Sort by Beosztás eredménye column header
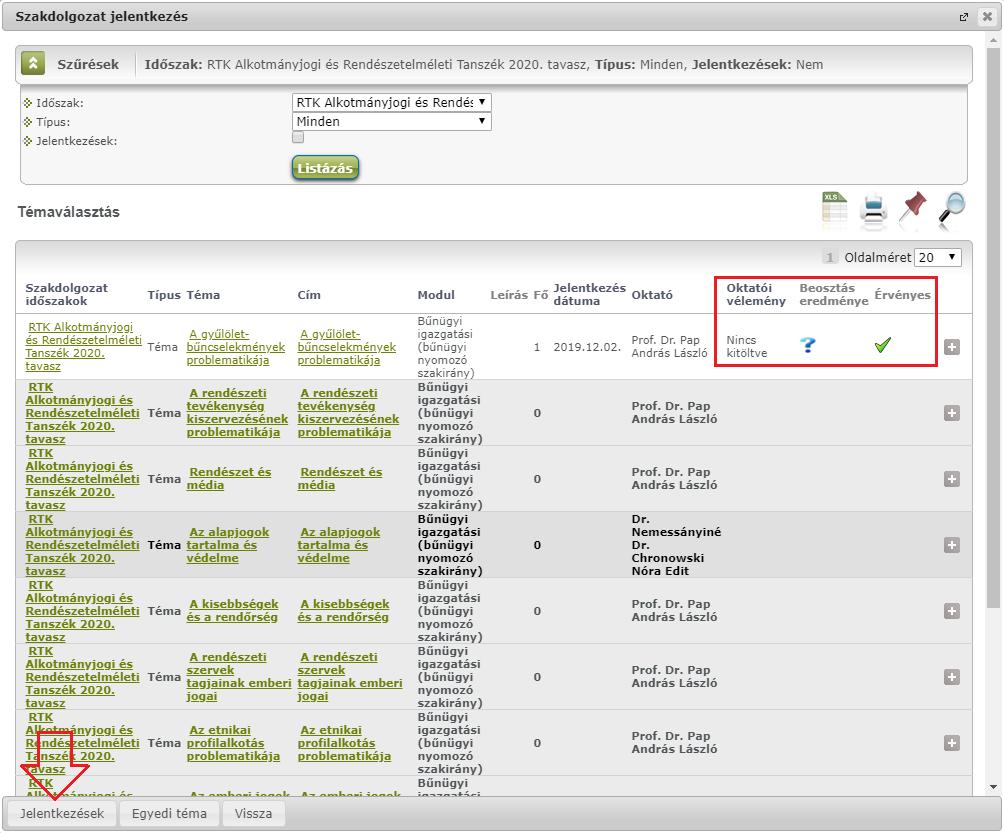The height and width of the screenshot is (833, 1004). coord(834,295)
